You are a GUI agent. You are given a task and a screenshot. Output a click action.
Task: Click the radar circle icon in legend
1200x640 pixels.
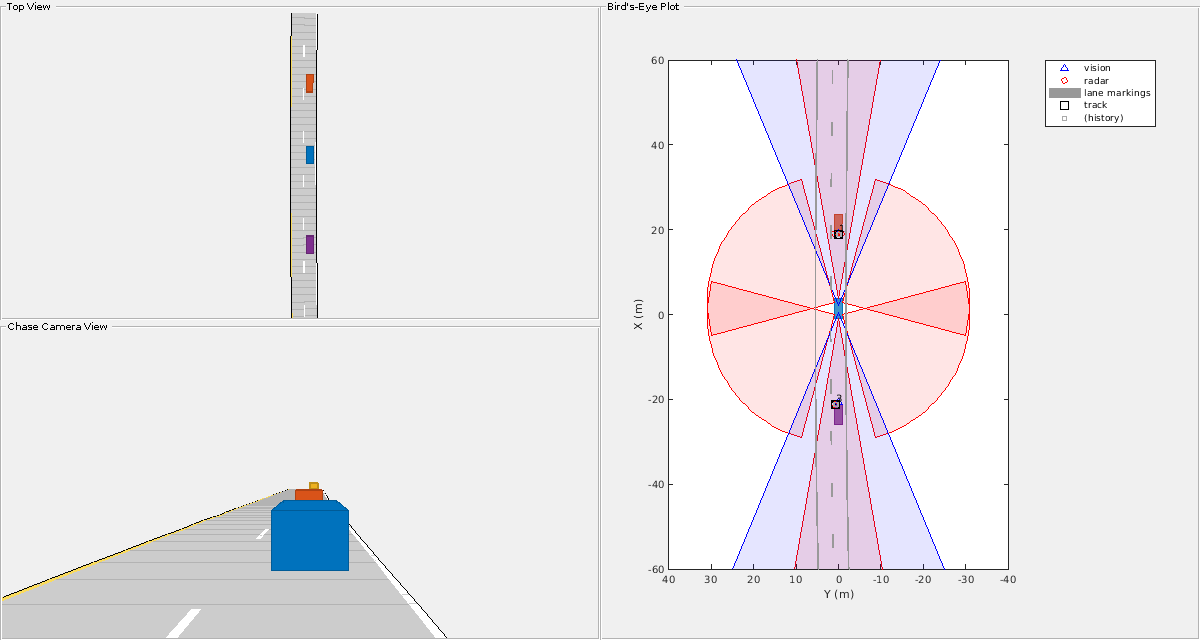click(1064, 80)
